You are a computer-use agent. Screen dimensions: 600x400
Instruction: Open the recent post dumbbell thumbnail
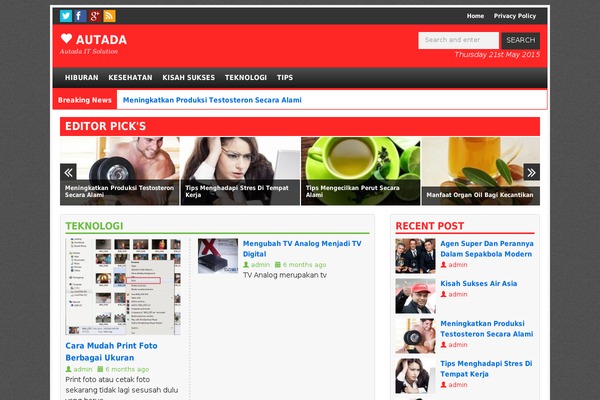tap(416, 336)
